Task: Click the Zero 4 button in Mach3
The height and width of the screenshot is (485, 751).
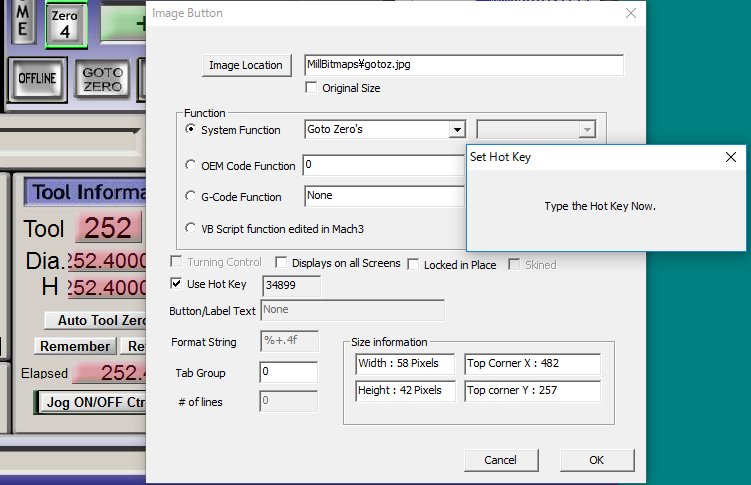Action: click(x=66, y=25)
